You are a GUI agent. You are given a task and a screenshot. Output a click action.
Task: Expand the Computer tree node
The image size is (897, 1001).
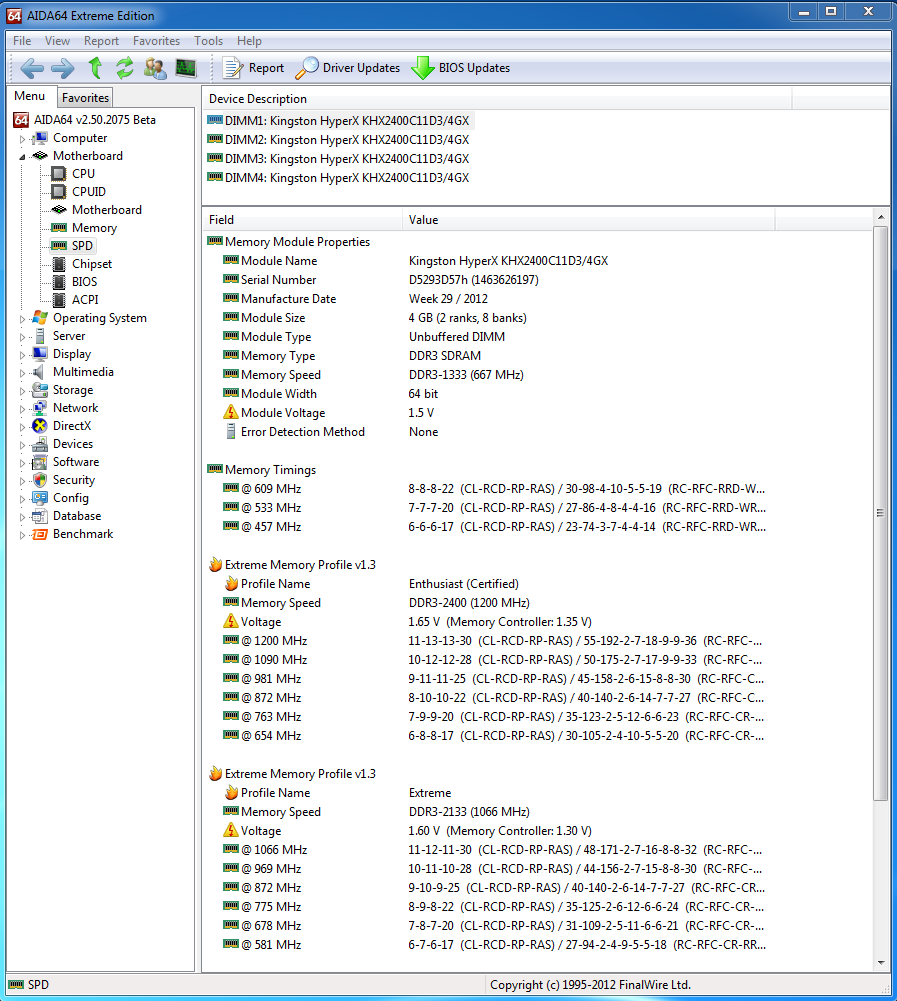[22, 139]
